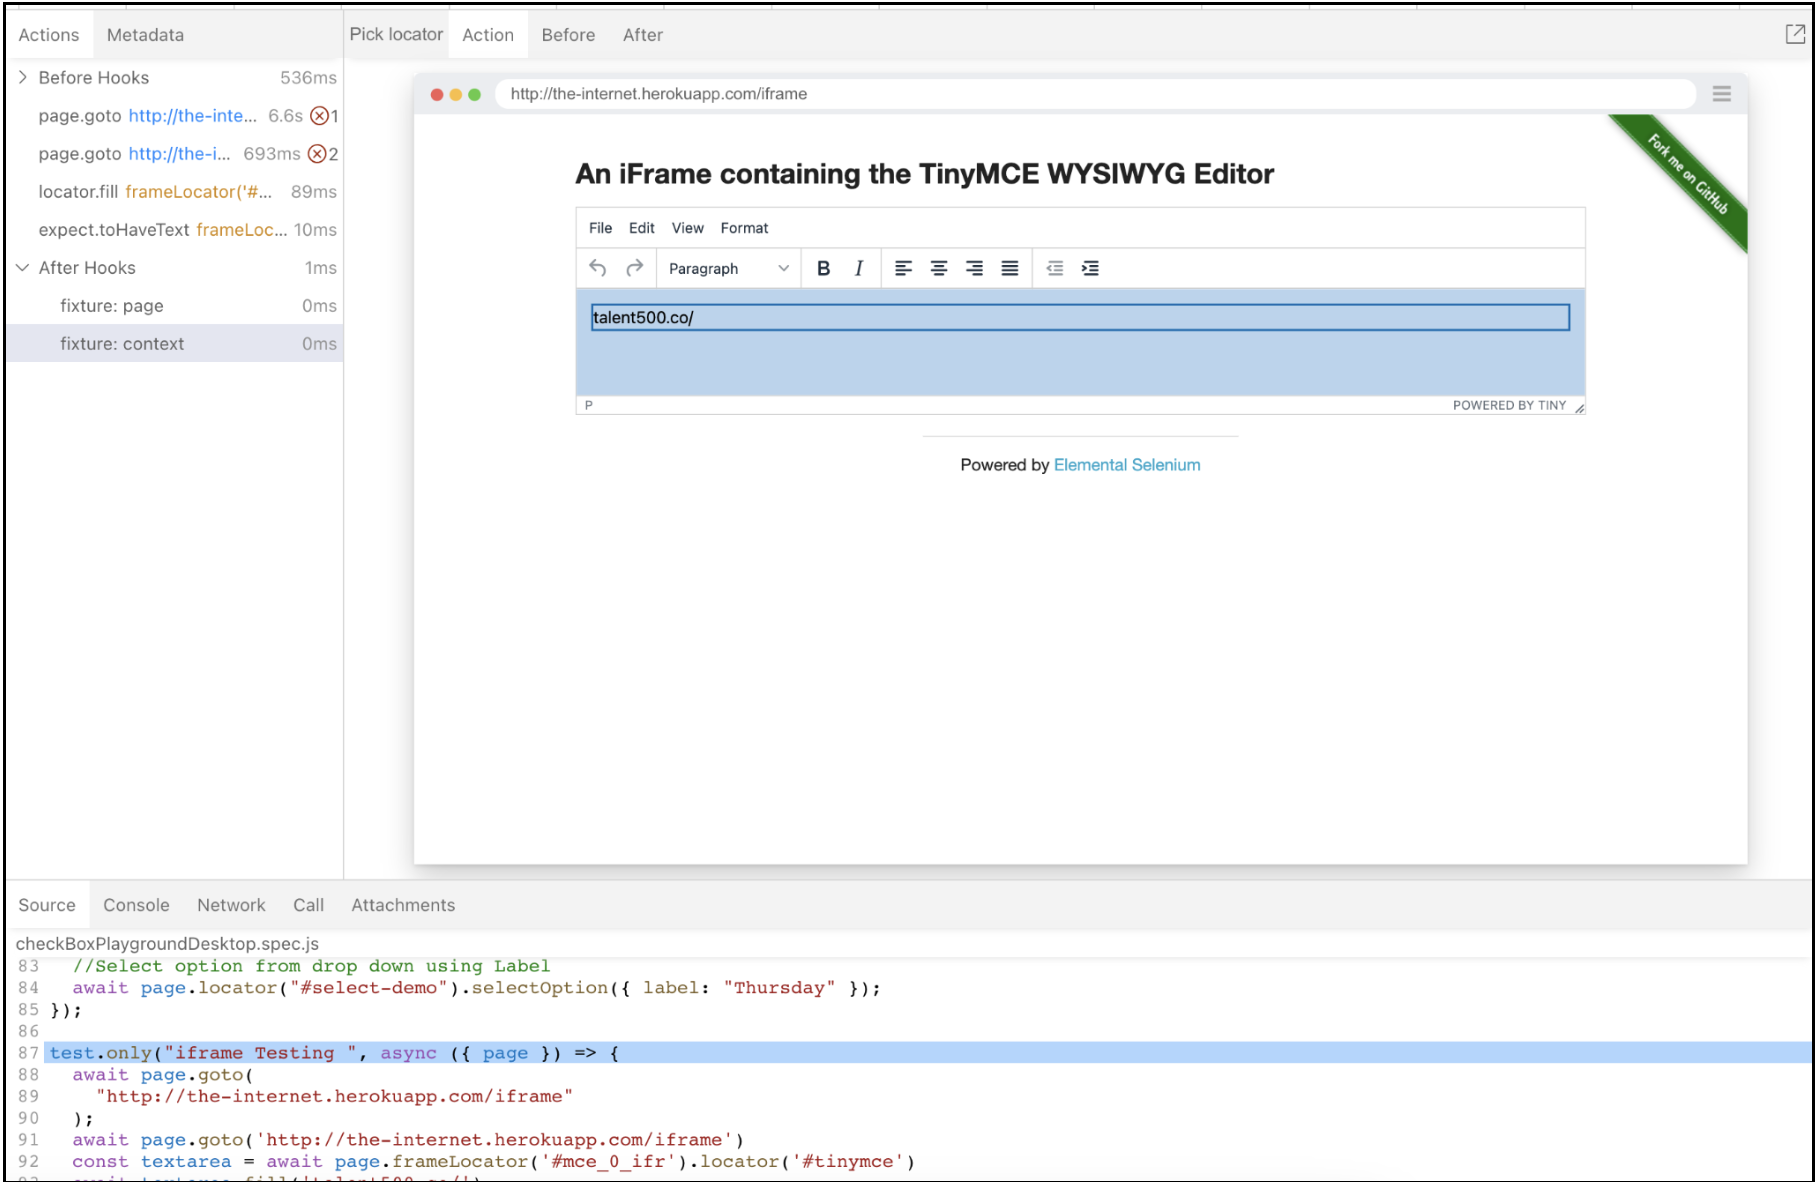The image size is (1818, 1182).
Task: Collapse the After Hooks action
Action: pos(23,268)
